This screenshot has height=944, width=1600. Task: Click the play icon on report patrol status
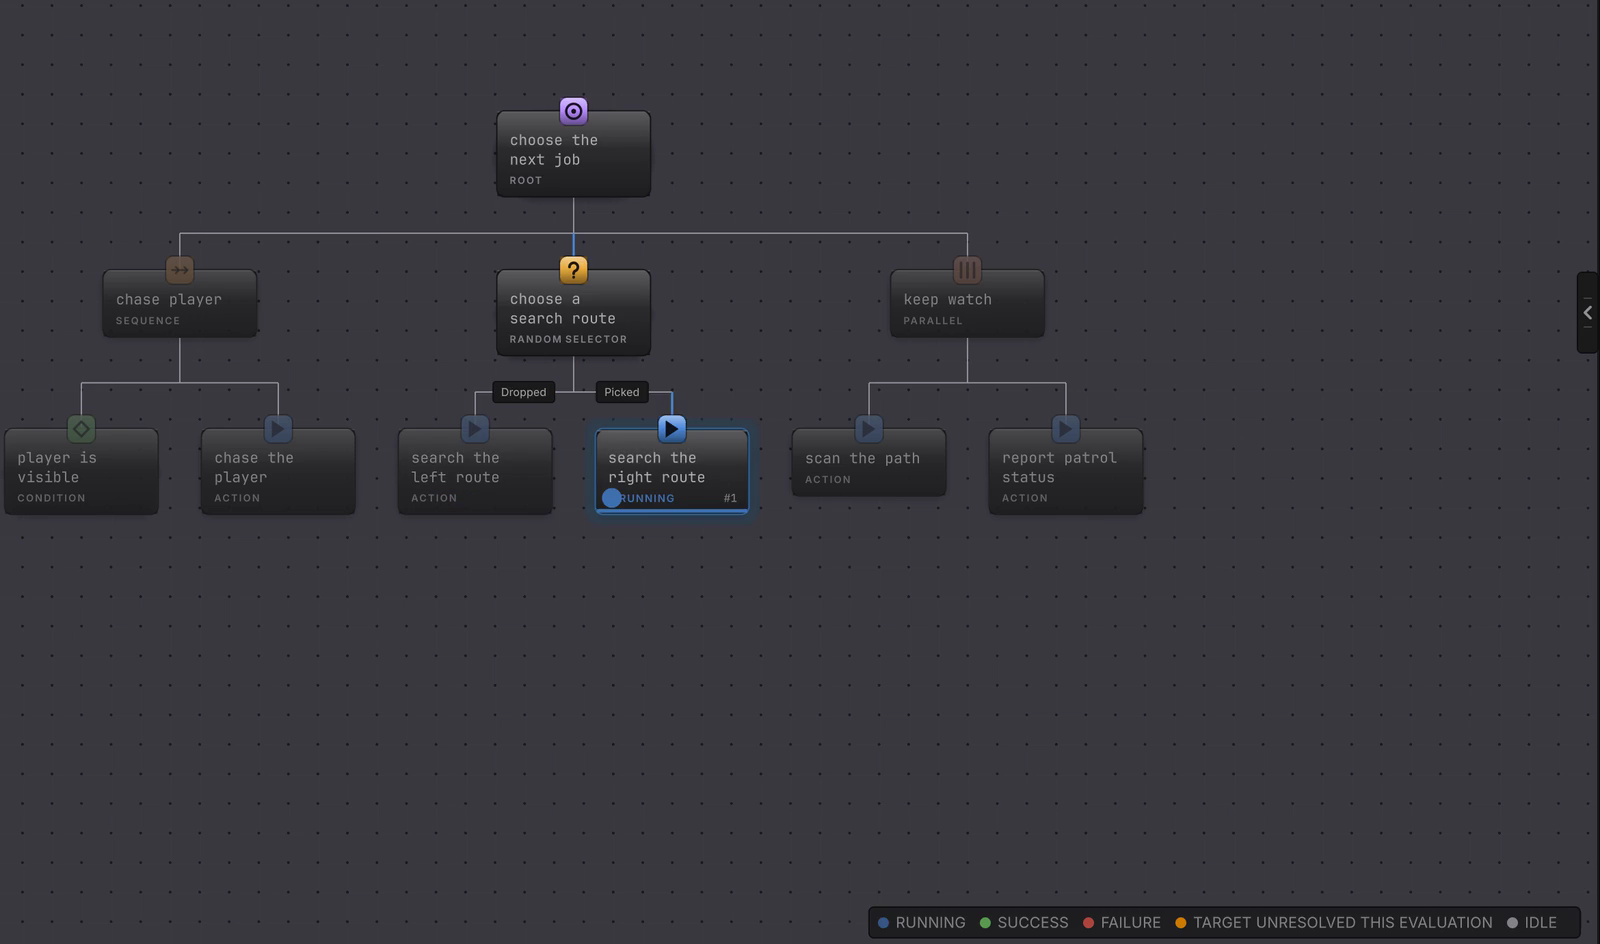tap(1066, 429)
